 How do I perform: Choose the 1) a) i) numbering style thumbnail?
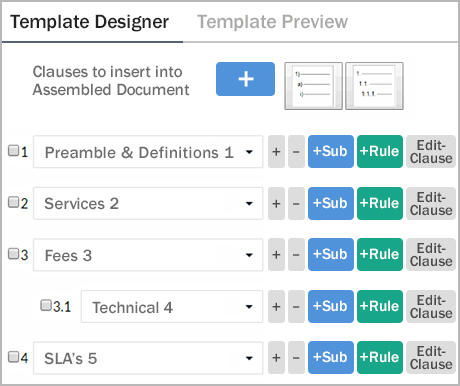tap(313, 86)
